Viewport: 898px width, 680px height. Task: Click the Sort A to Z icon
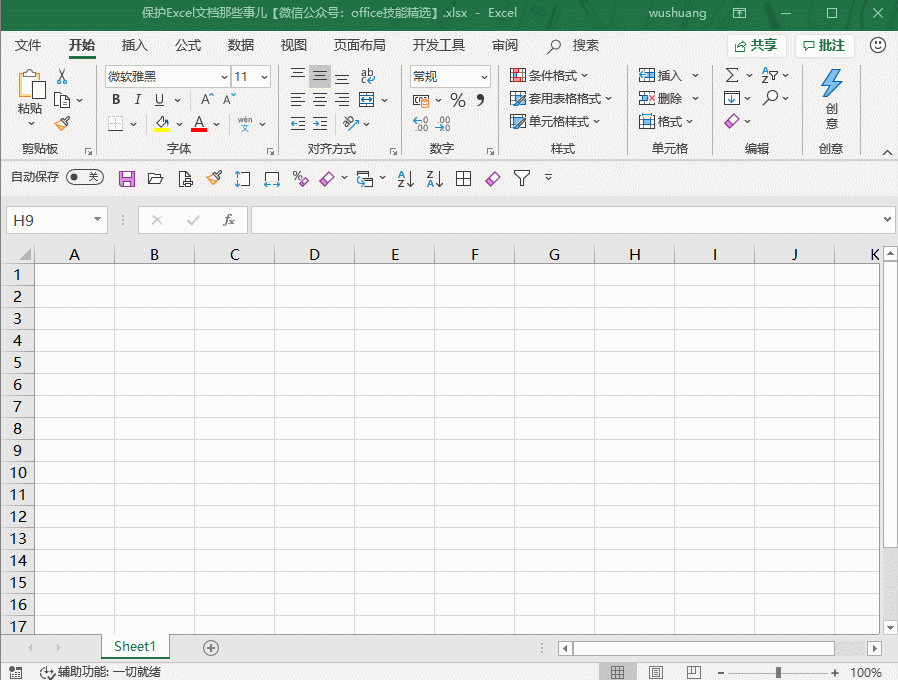pos(406,178)
